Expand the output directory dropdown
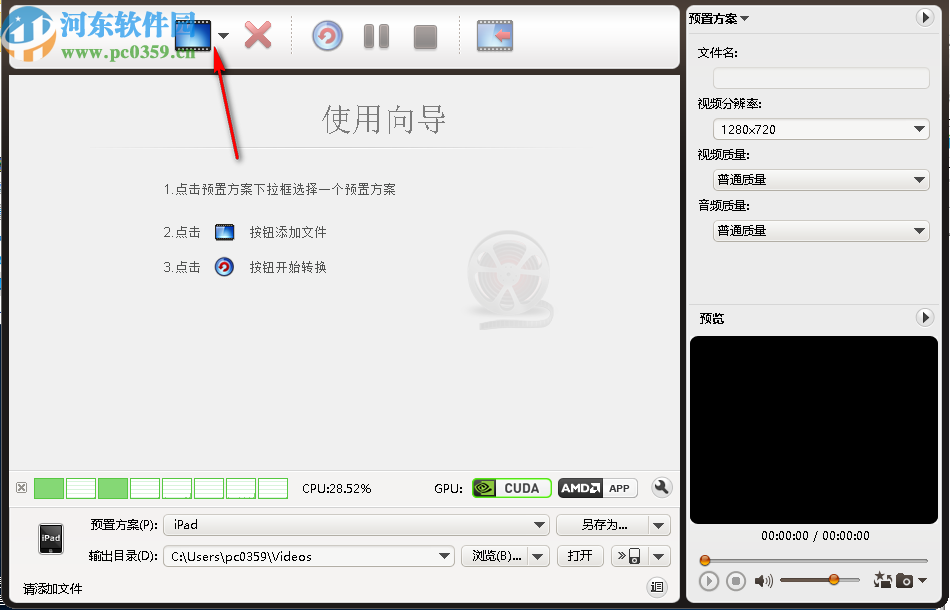950x610 pixels. click(443, 556)
